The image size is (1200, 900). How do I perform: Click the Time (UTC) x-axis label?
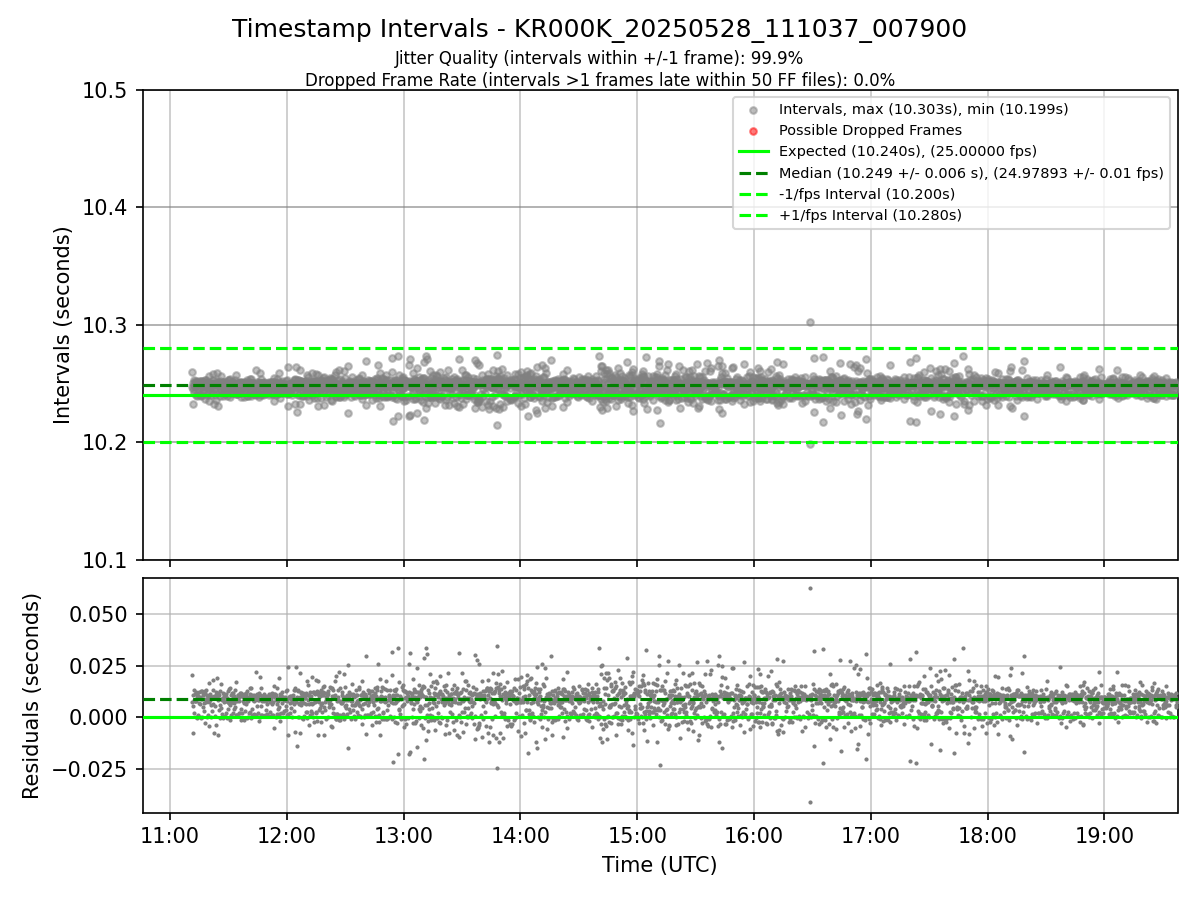coord(659,865)
